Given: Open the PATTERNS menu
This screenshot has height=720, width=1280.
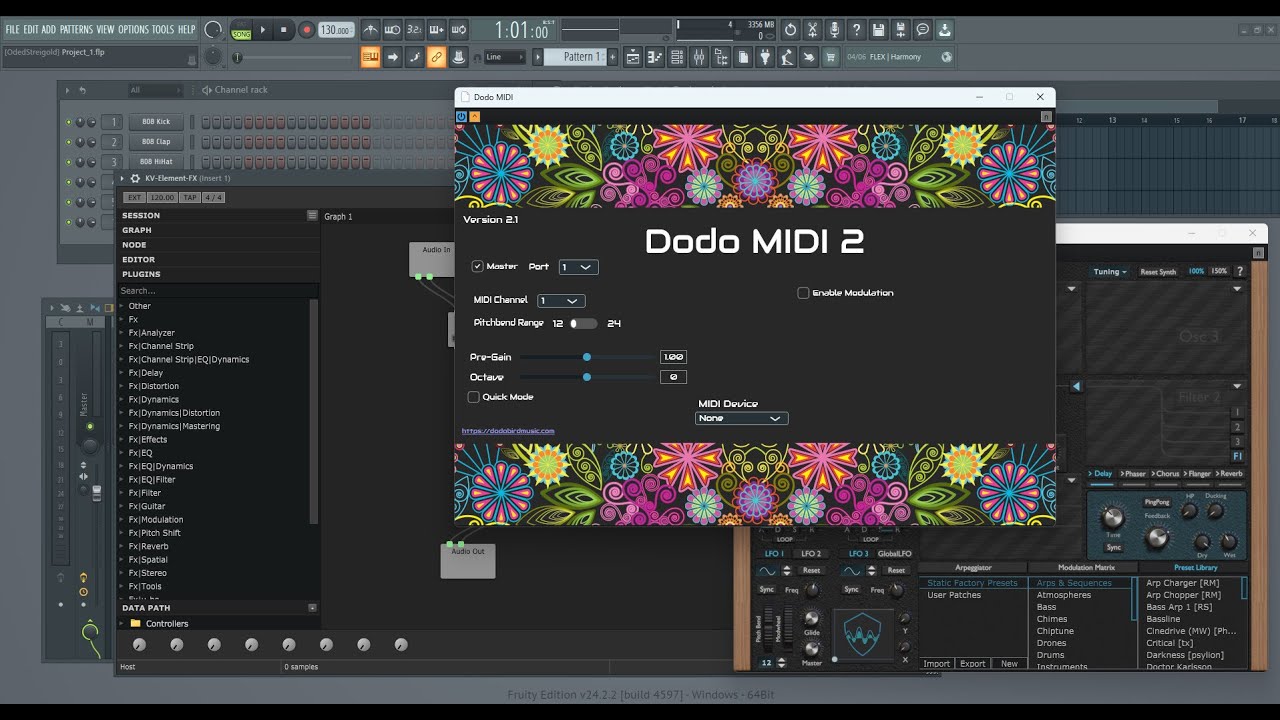Looking at the screenshot, I should [76, 30].
